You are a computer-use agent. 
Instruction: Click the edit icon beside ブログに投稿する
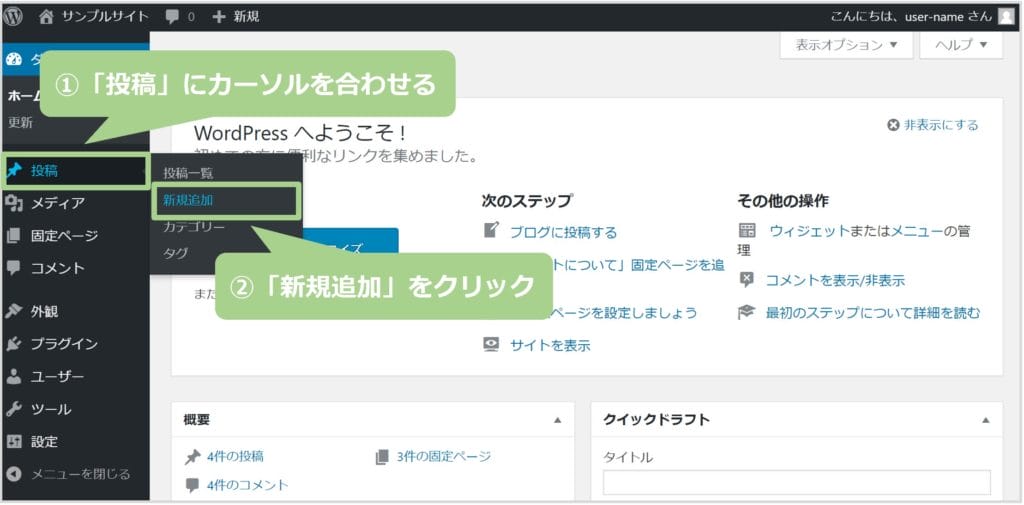(491, 230)
